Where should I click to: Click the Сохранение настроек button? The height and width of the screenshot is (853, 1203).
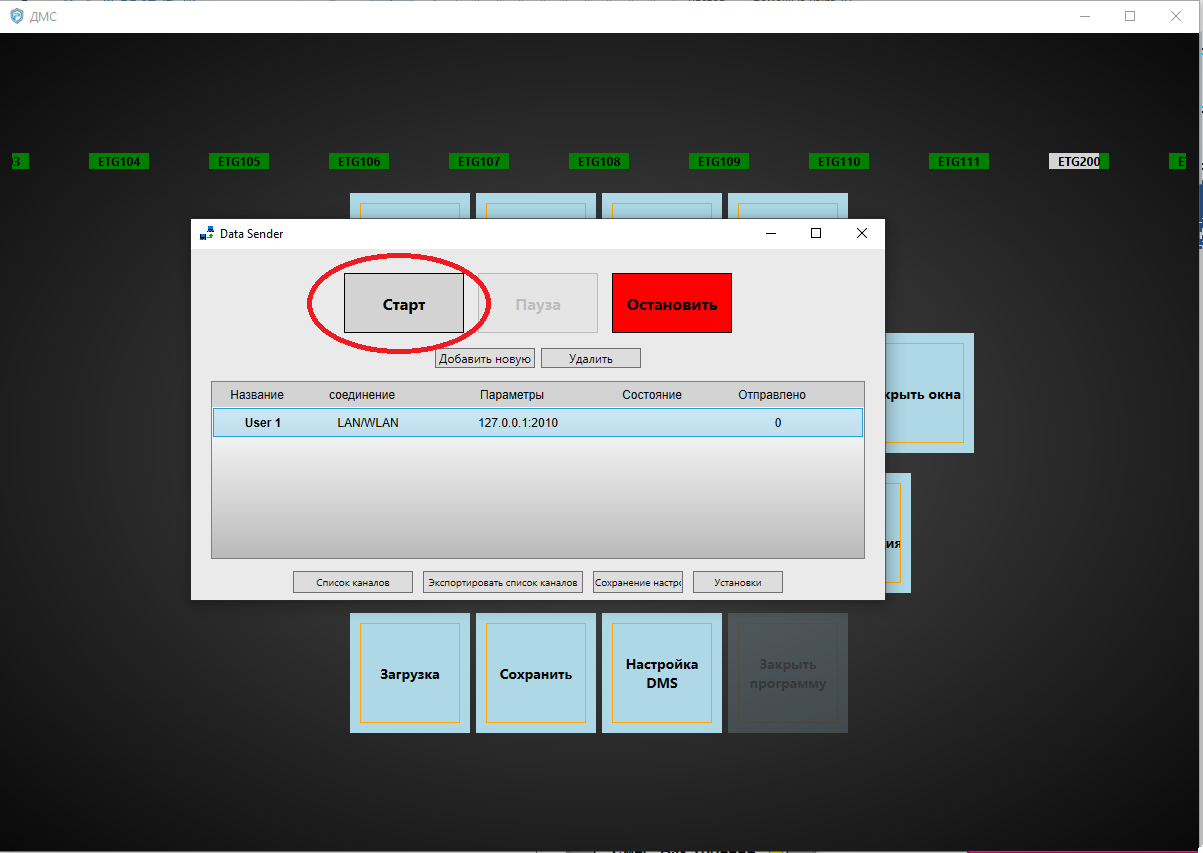click(x=638, y=582)
